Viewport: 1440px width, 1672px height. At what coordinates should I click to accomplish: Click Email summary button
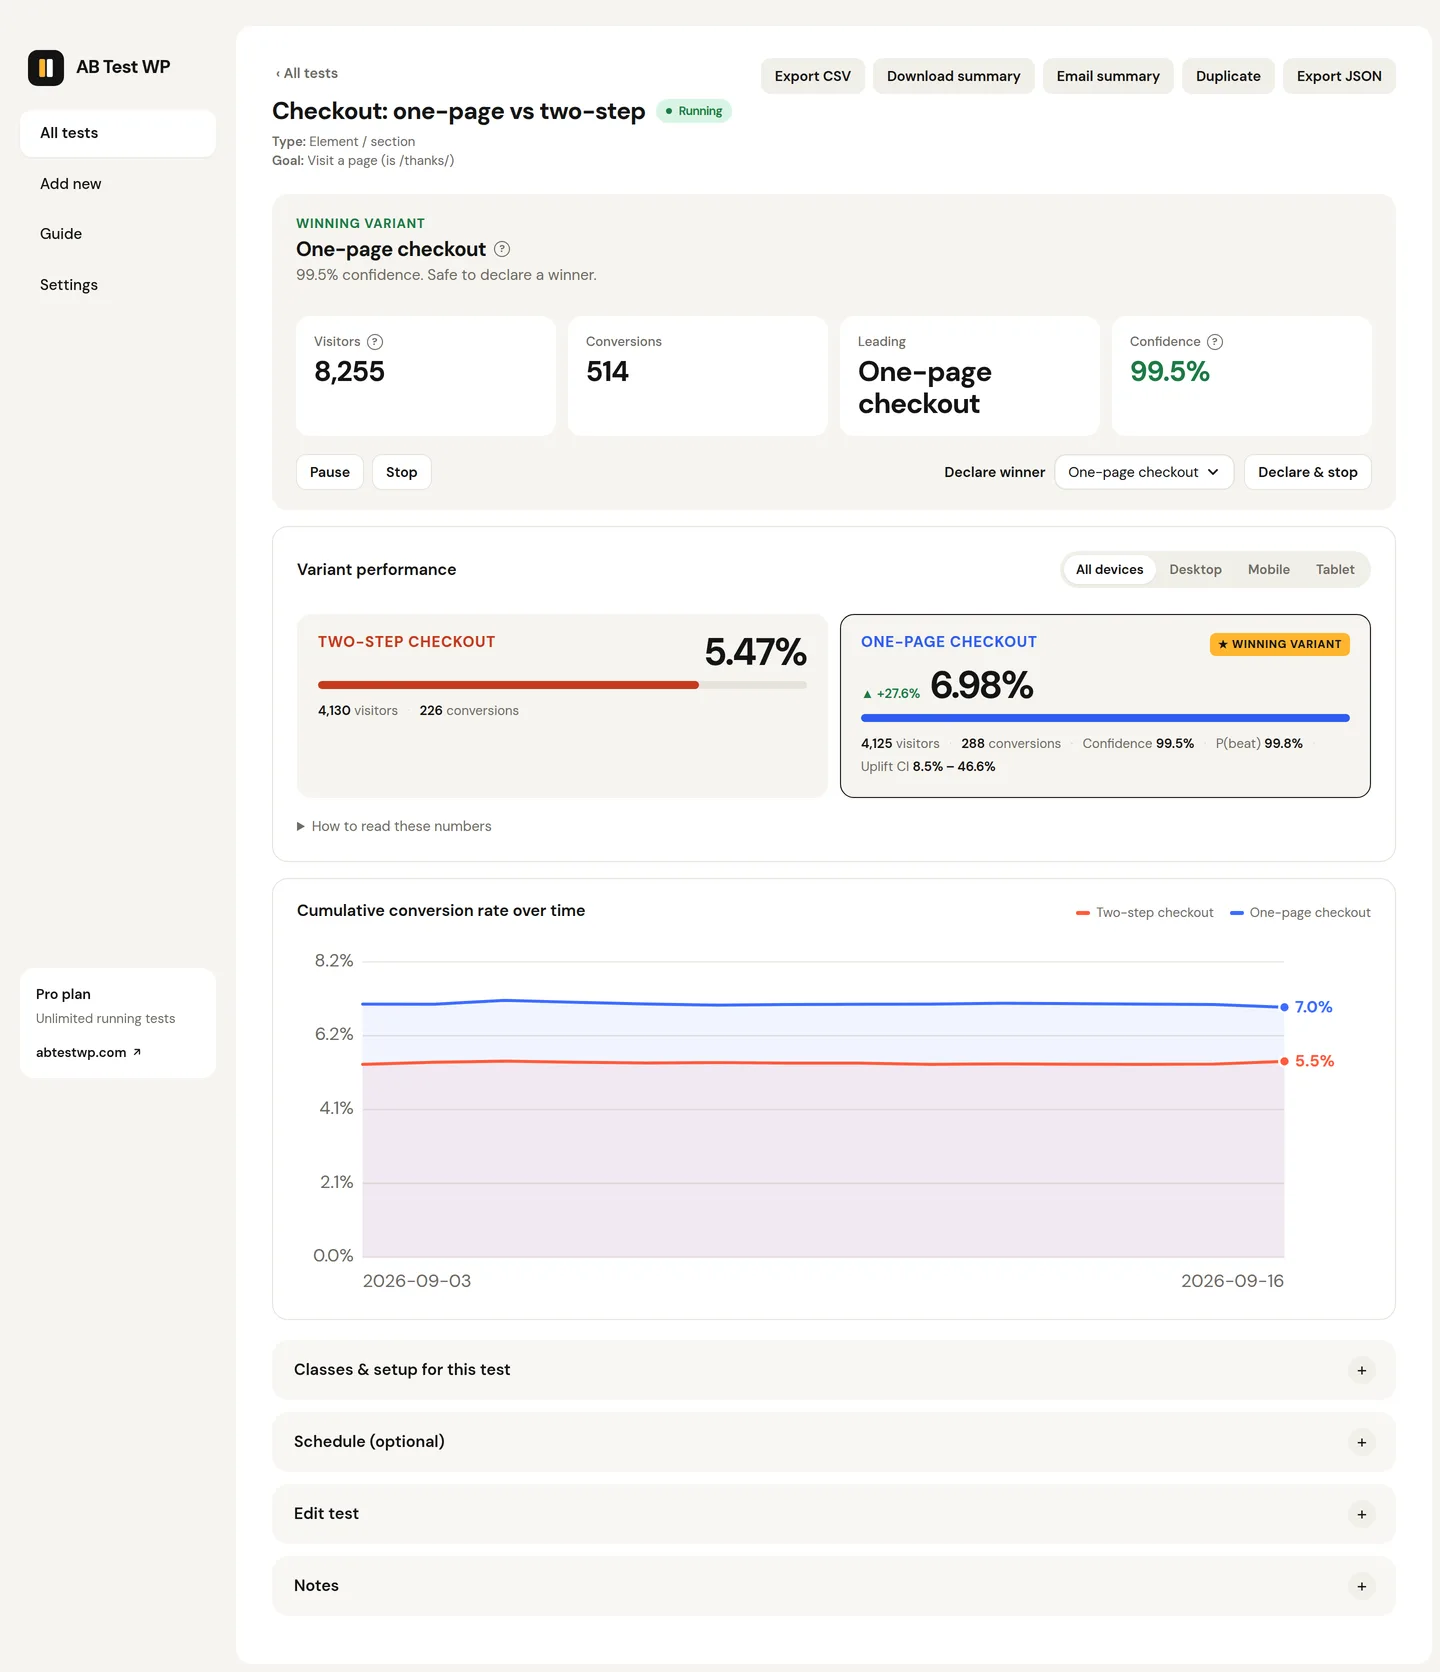point(1108,76)
